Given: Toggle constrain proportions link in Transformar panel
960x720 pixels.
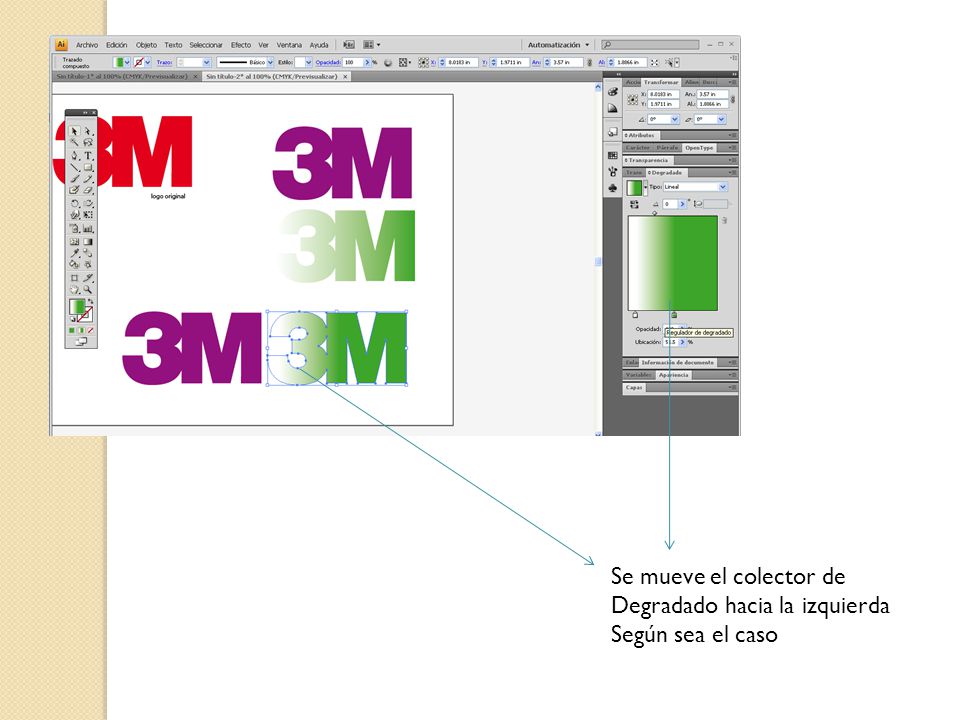Looking at the screenshot, I should point(733,99).
